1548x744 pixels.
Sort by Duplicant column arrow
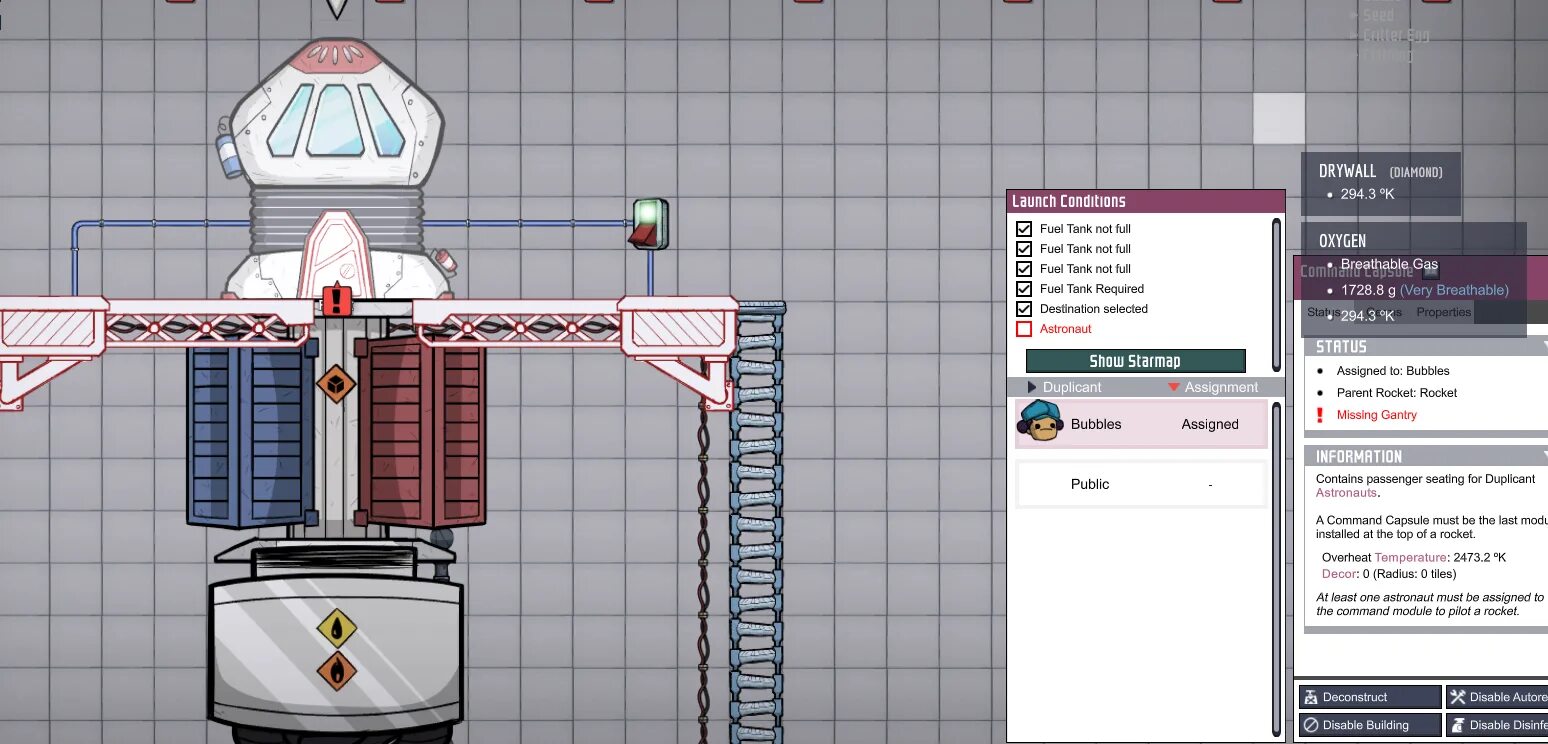pyautogui.click(x=1033, y=387)
